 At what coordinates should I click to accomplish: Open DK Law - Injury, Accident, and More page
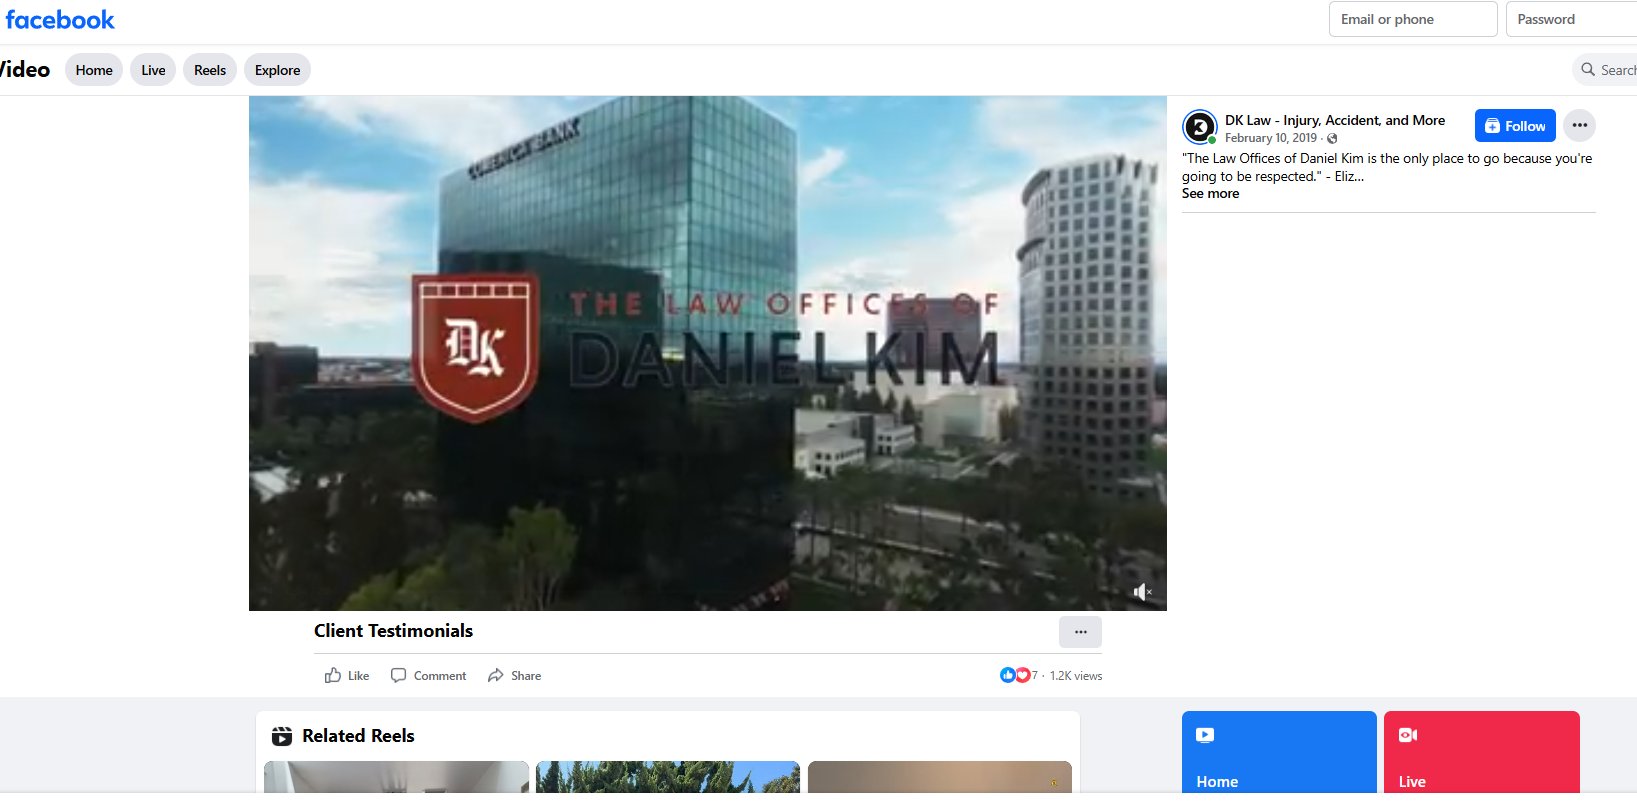[x=1335, y=120]
